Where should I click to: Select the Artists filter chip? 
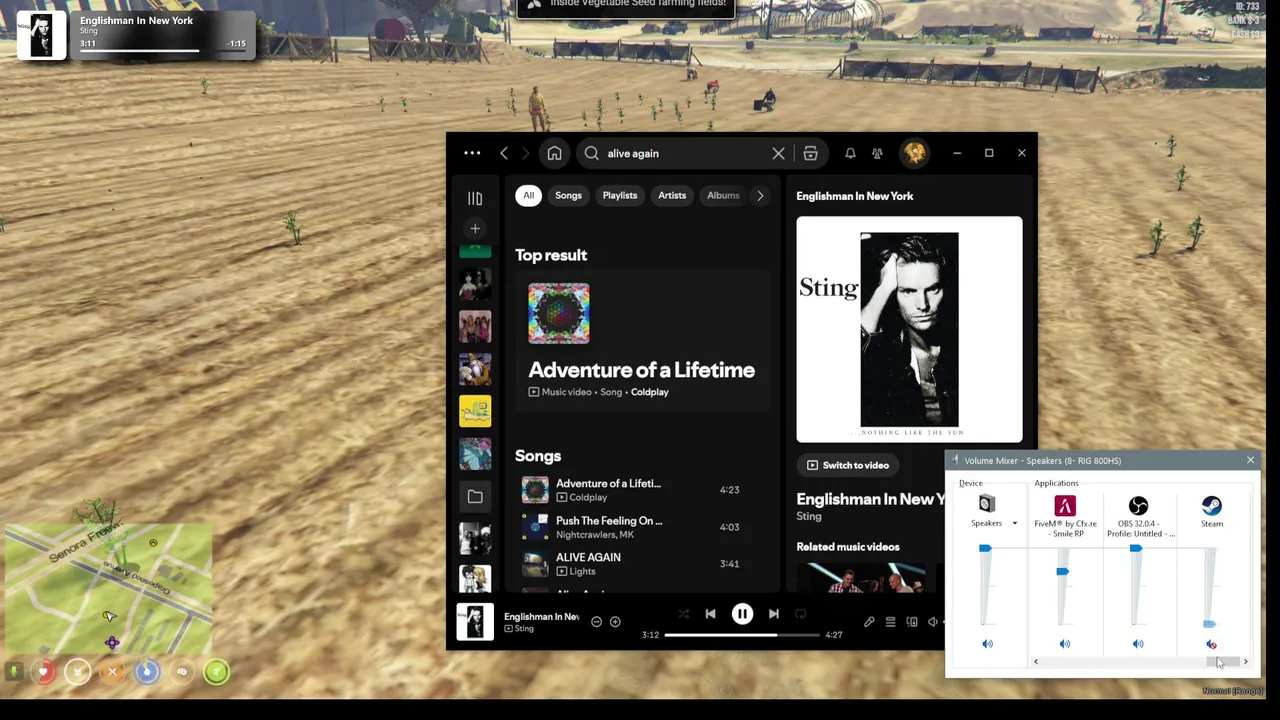coord(672,195)
